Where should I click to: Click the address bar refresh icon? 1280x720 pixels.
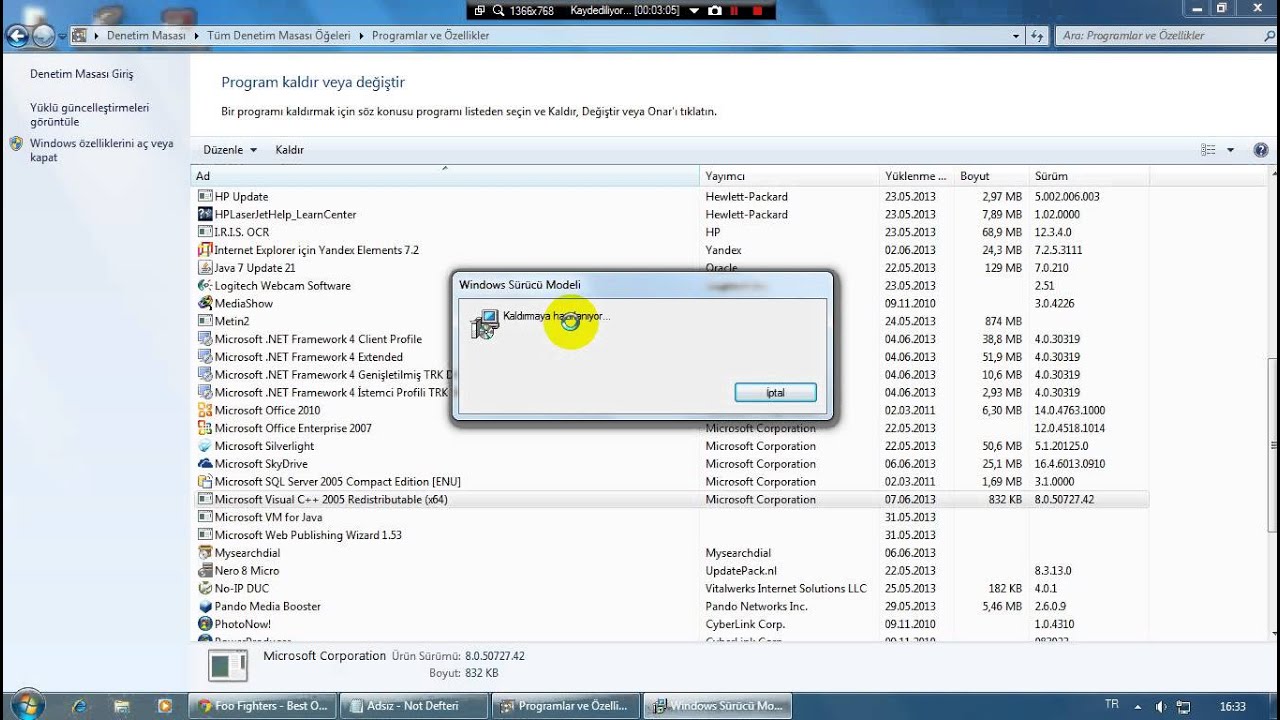tap(1039, 35)
